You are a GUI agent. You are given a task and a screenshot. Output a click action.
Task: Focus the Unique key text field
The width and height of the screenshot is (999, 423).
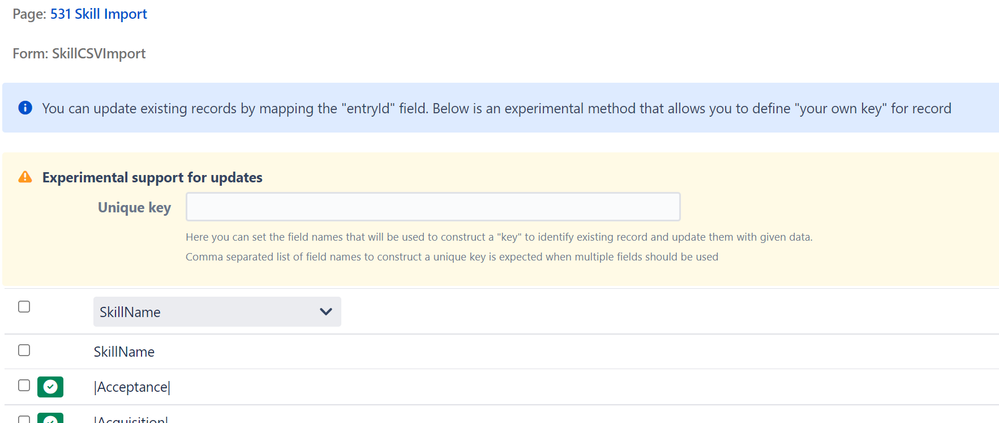point(433,207)
